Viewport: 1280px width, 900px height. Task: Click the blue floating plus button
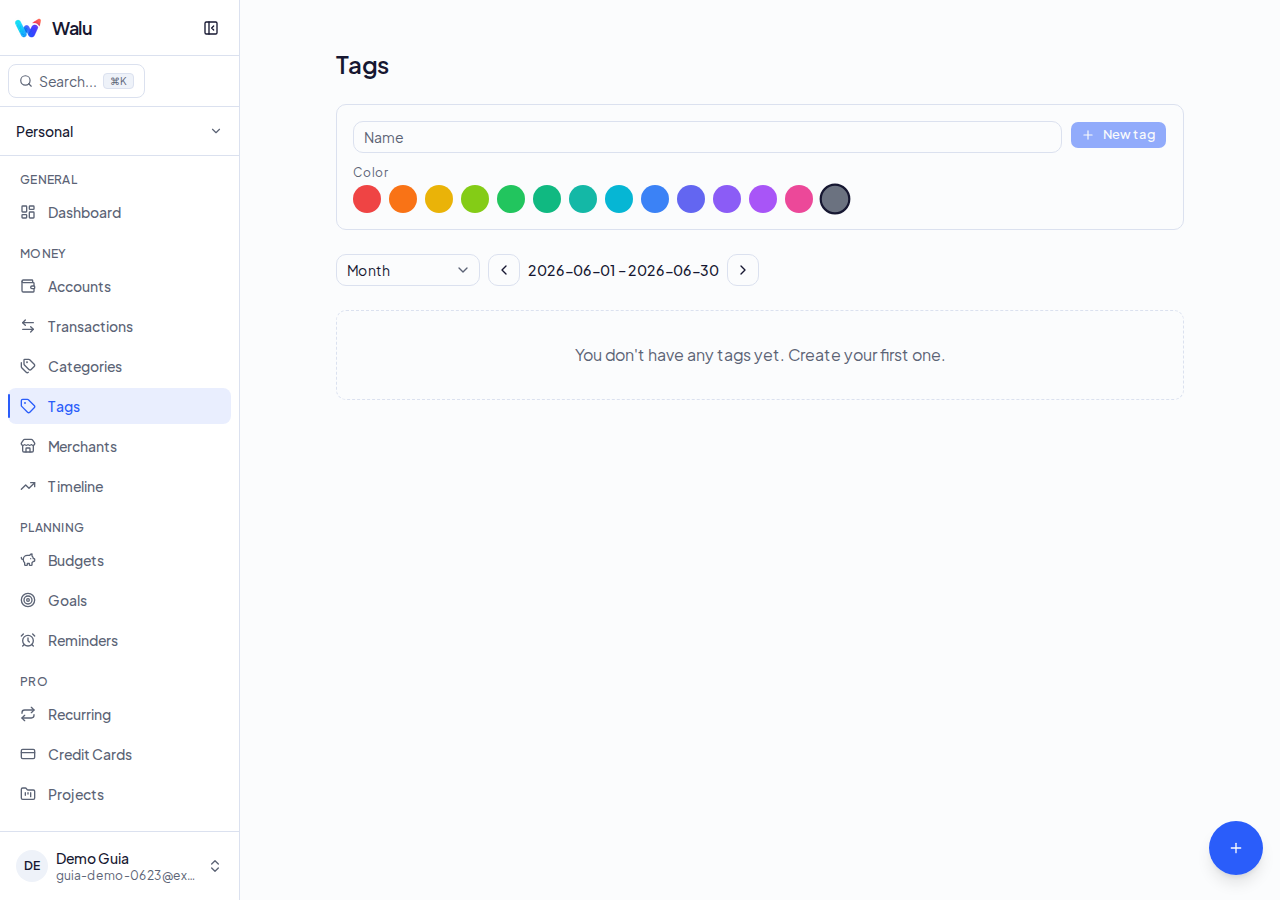coord(1236,848)
